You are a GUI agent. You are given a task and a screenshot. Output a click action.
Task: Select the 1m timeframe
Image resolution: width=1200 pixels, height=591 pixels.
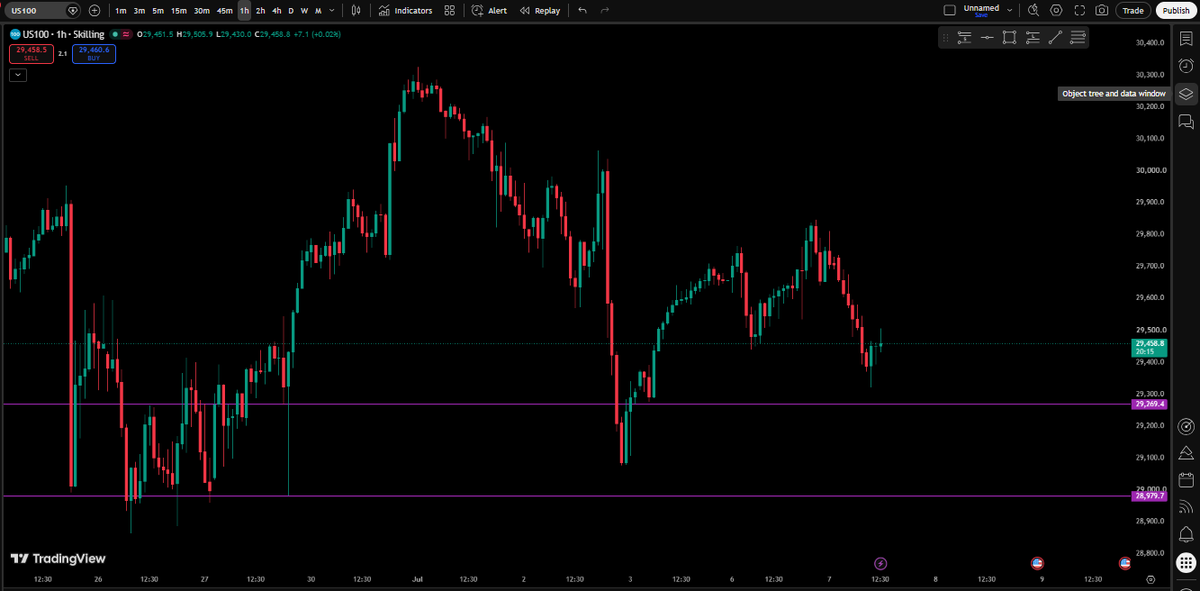(x=120, y=10)
